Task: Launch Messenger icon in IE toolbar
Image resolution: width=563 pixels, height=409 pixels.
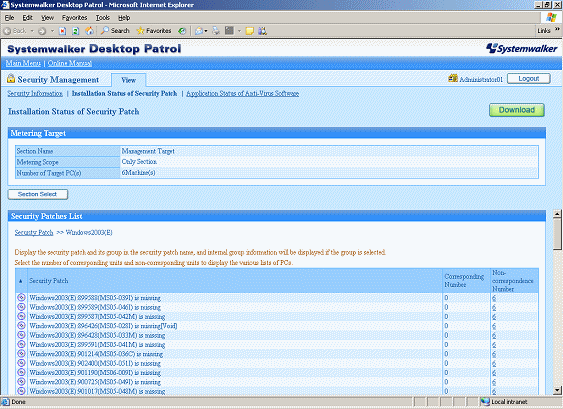Action: [263, 31]
